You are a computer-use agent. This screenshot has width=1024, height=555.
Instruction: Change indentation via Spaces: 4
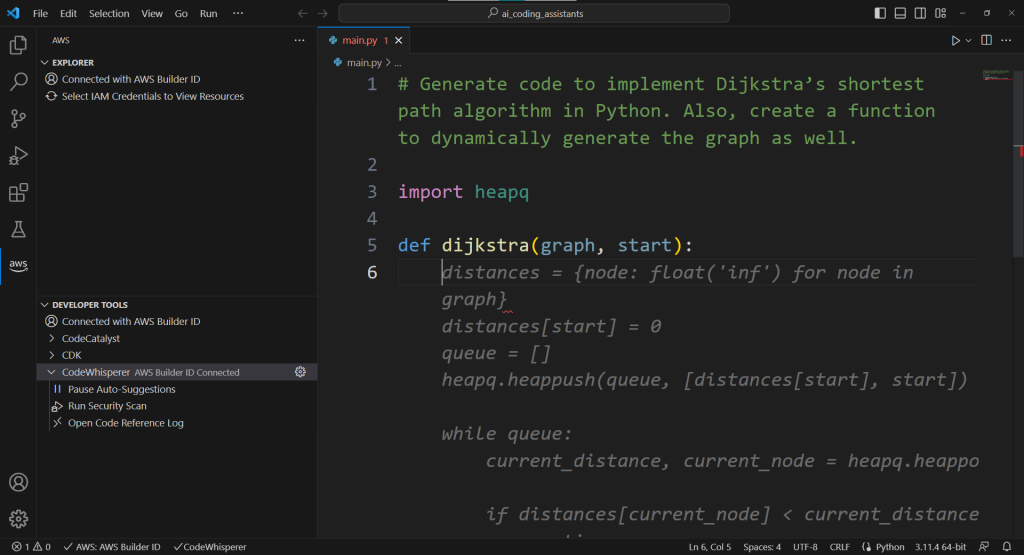tap(761, 547)
